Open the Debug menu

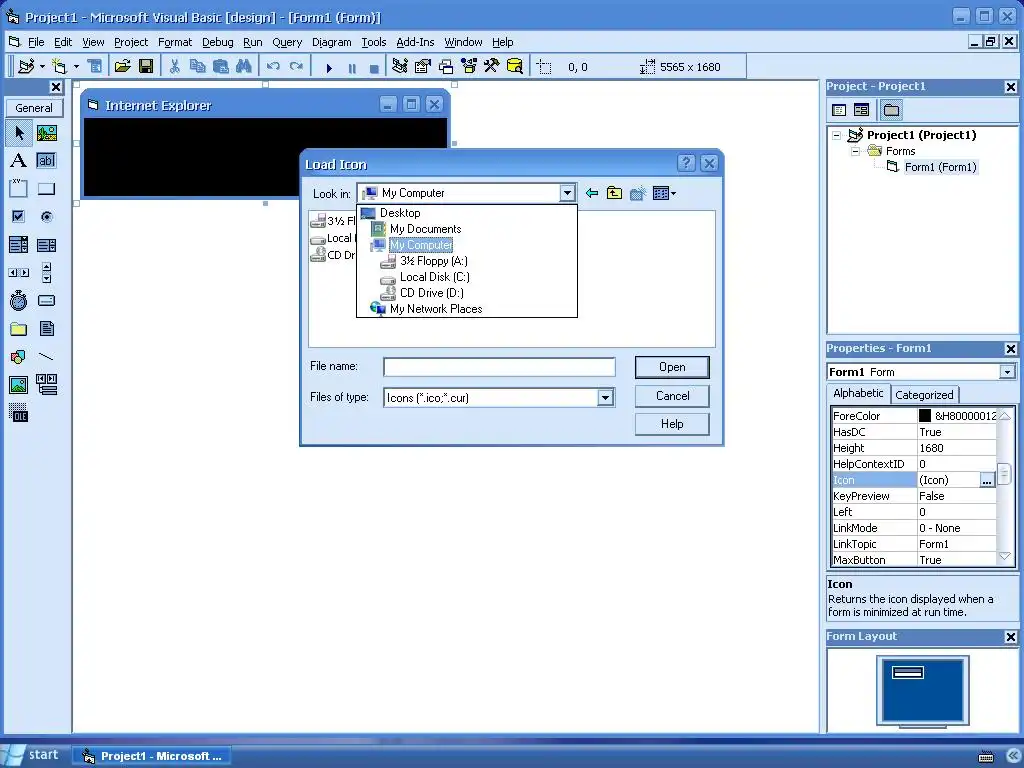[x=217, y=42]
